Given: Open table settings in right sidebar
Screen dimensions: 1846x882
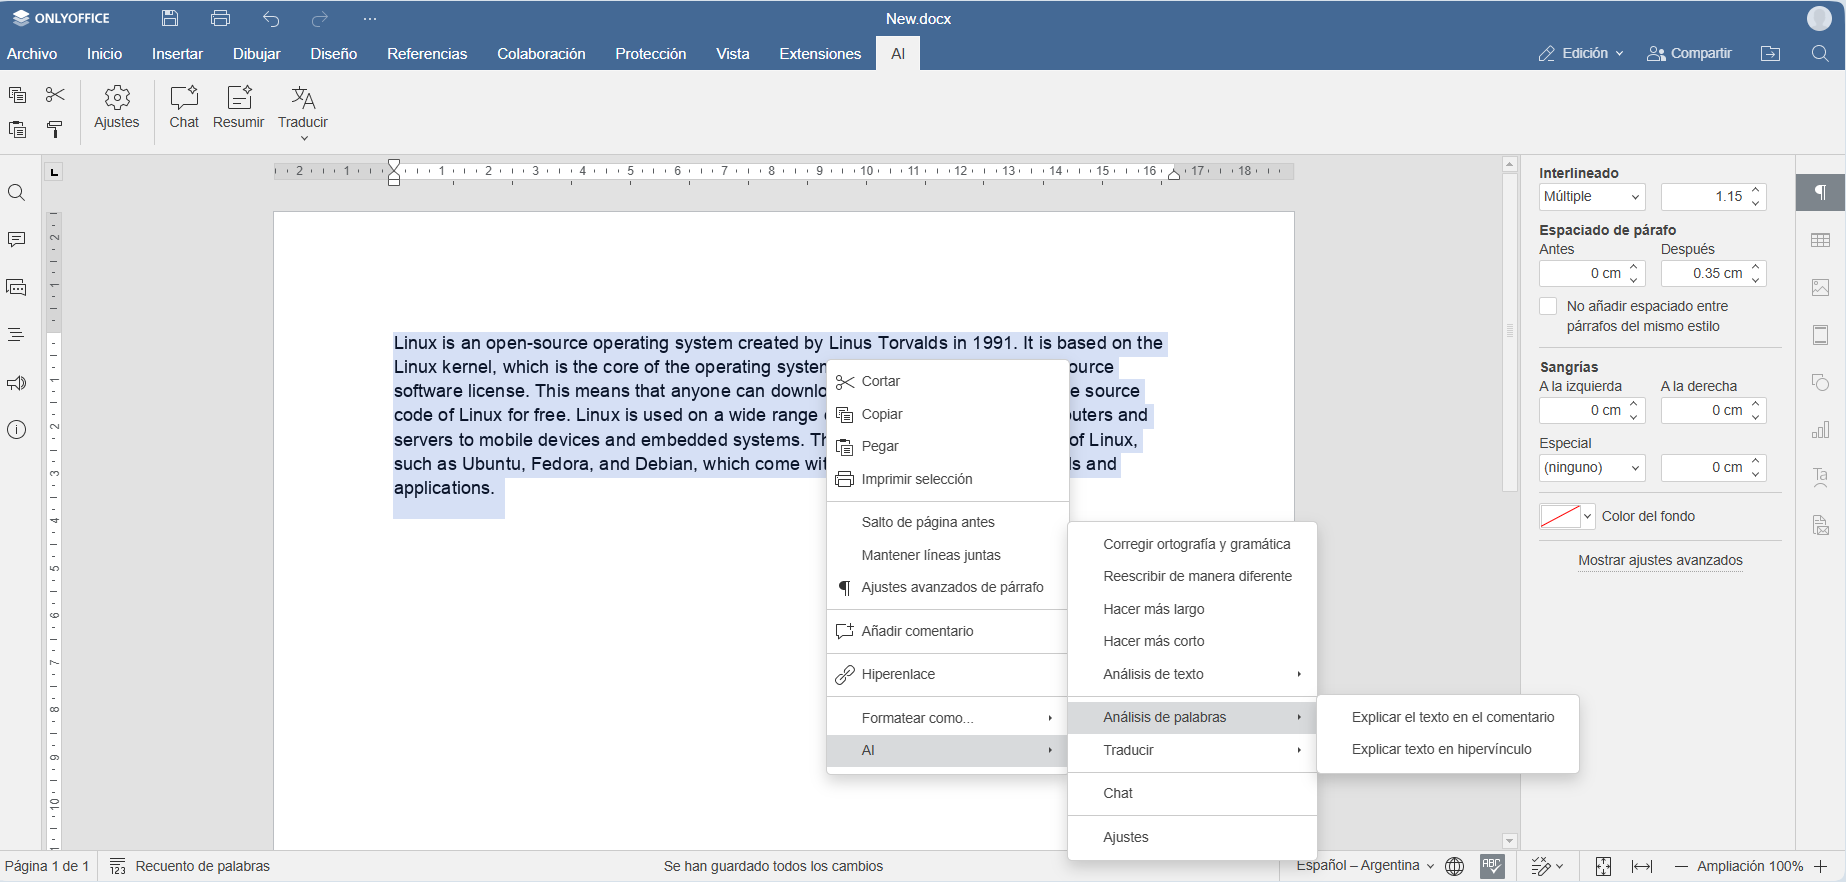Looking at the screenshot, I should click(x=1820, y=240).
